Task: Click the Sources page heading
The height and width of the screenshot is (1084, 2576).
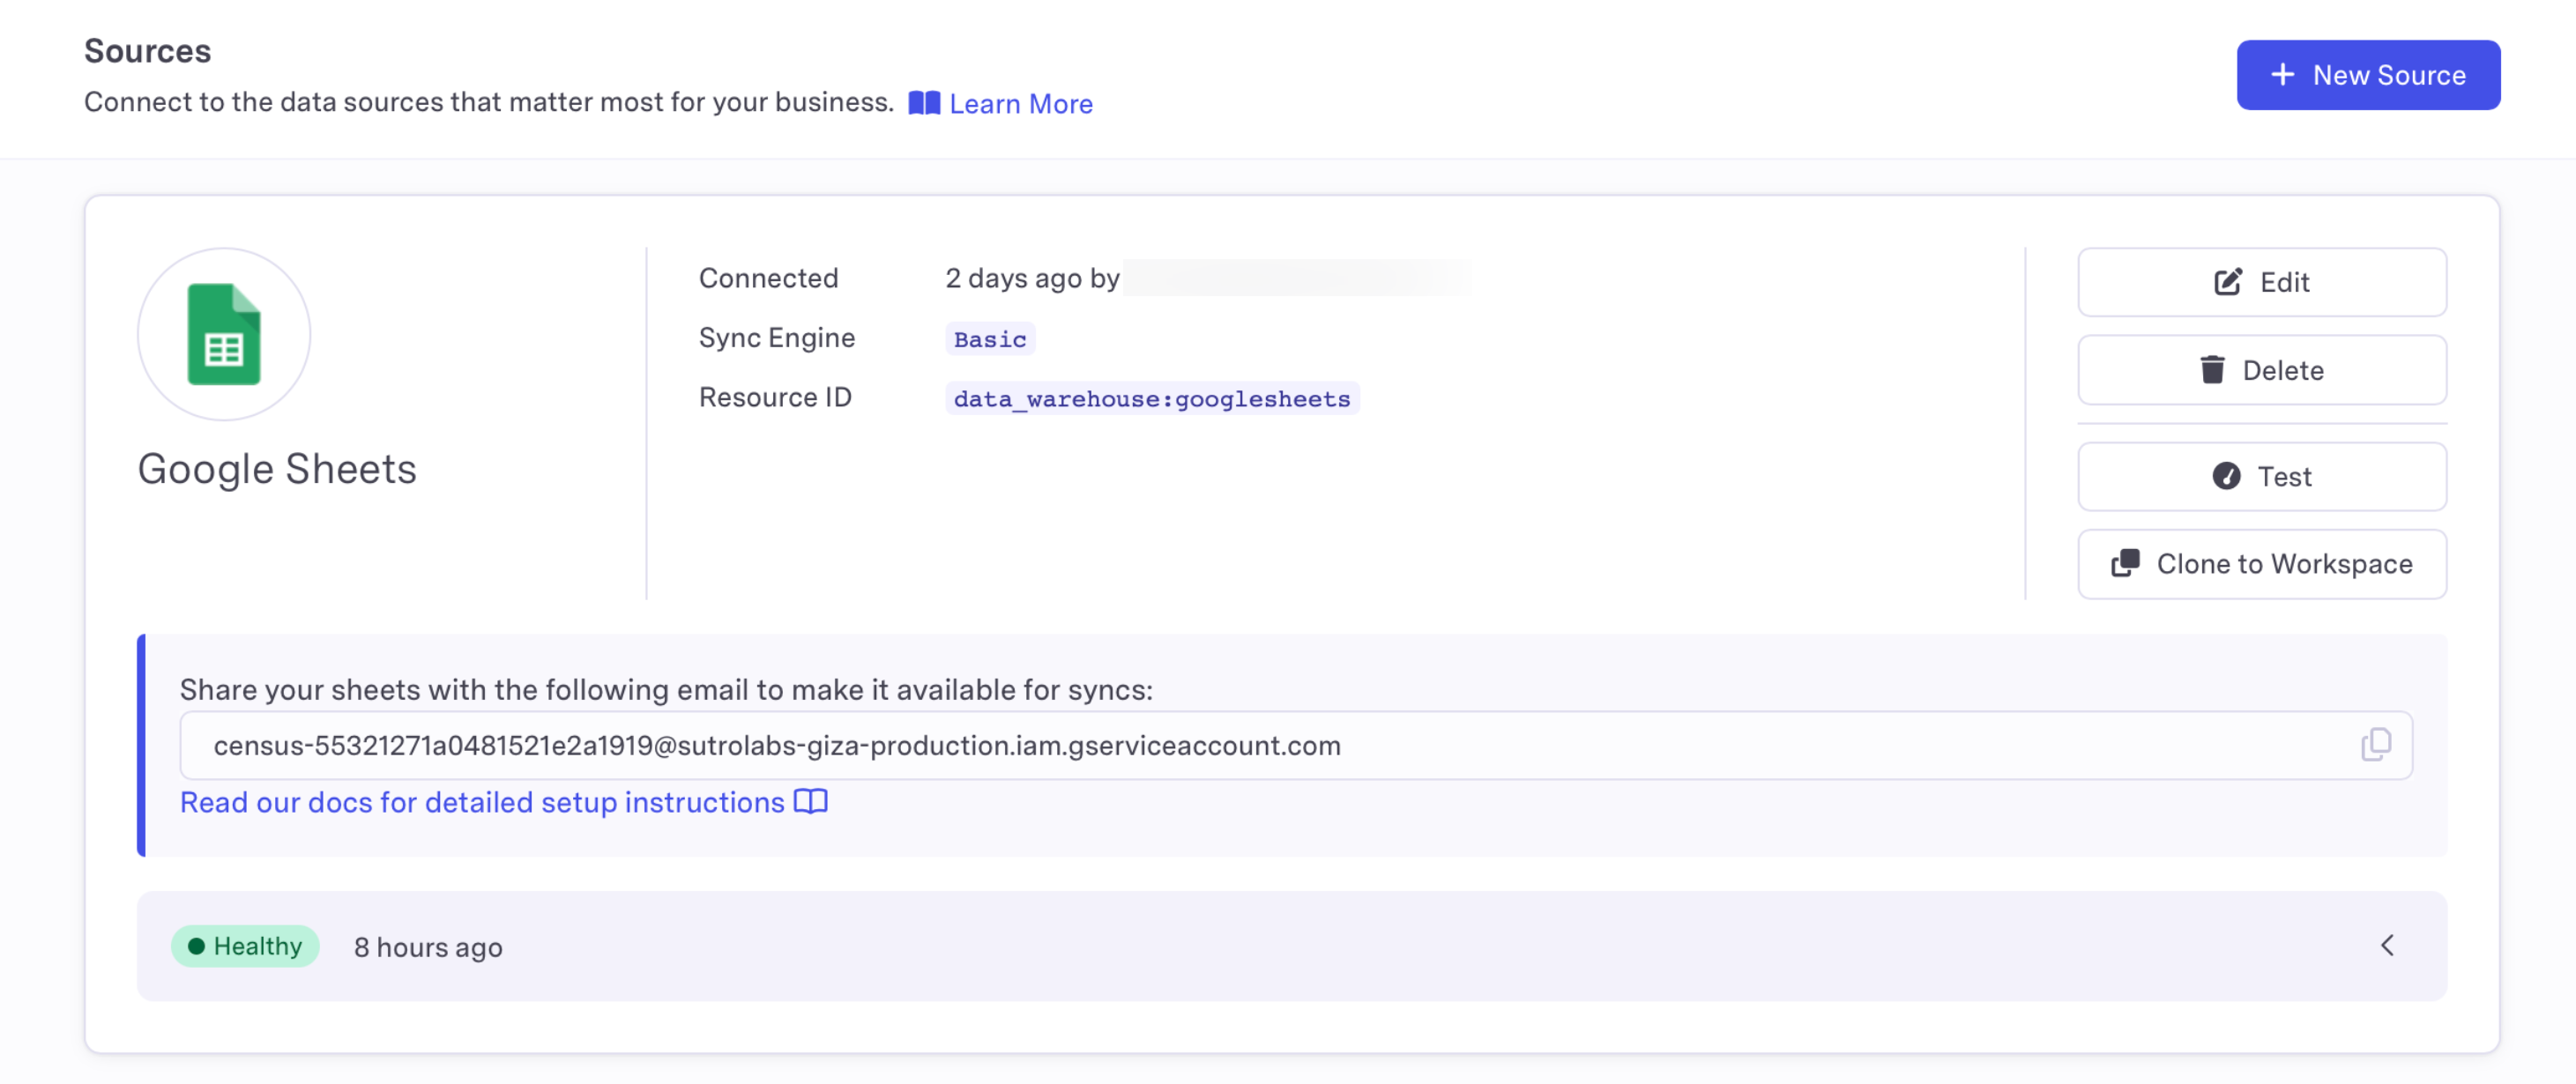Action: click(x=148, y=51)
